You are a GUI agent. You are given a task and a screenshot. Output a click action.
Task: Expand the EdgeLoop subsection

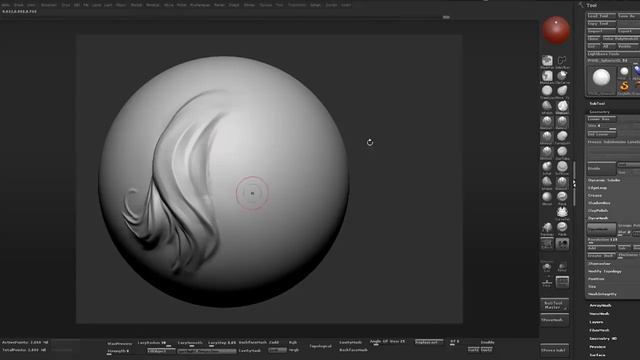tap(598, 188)
